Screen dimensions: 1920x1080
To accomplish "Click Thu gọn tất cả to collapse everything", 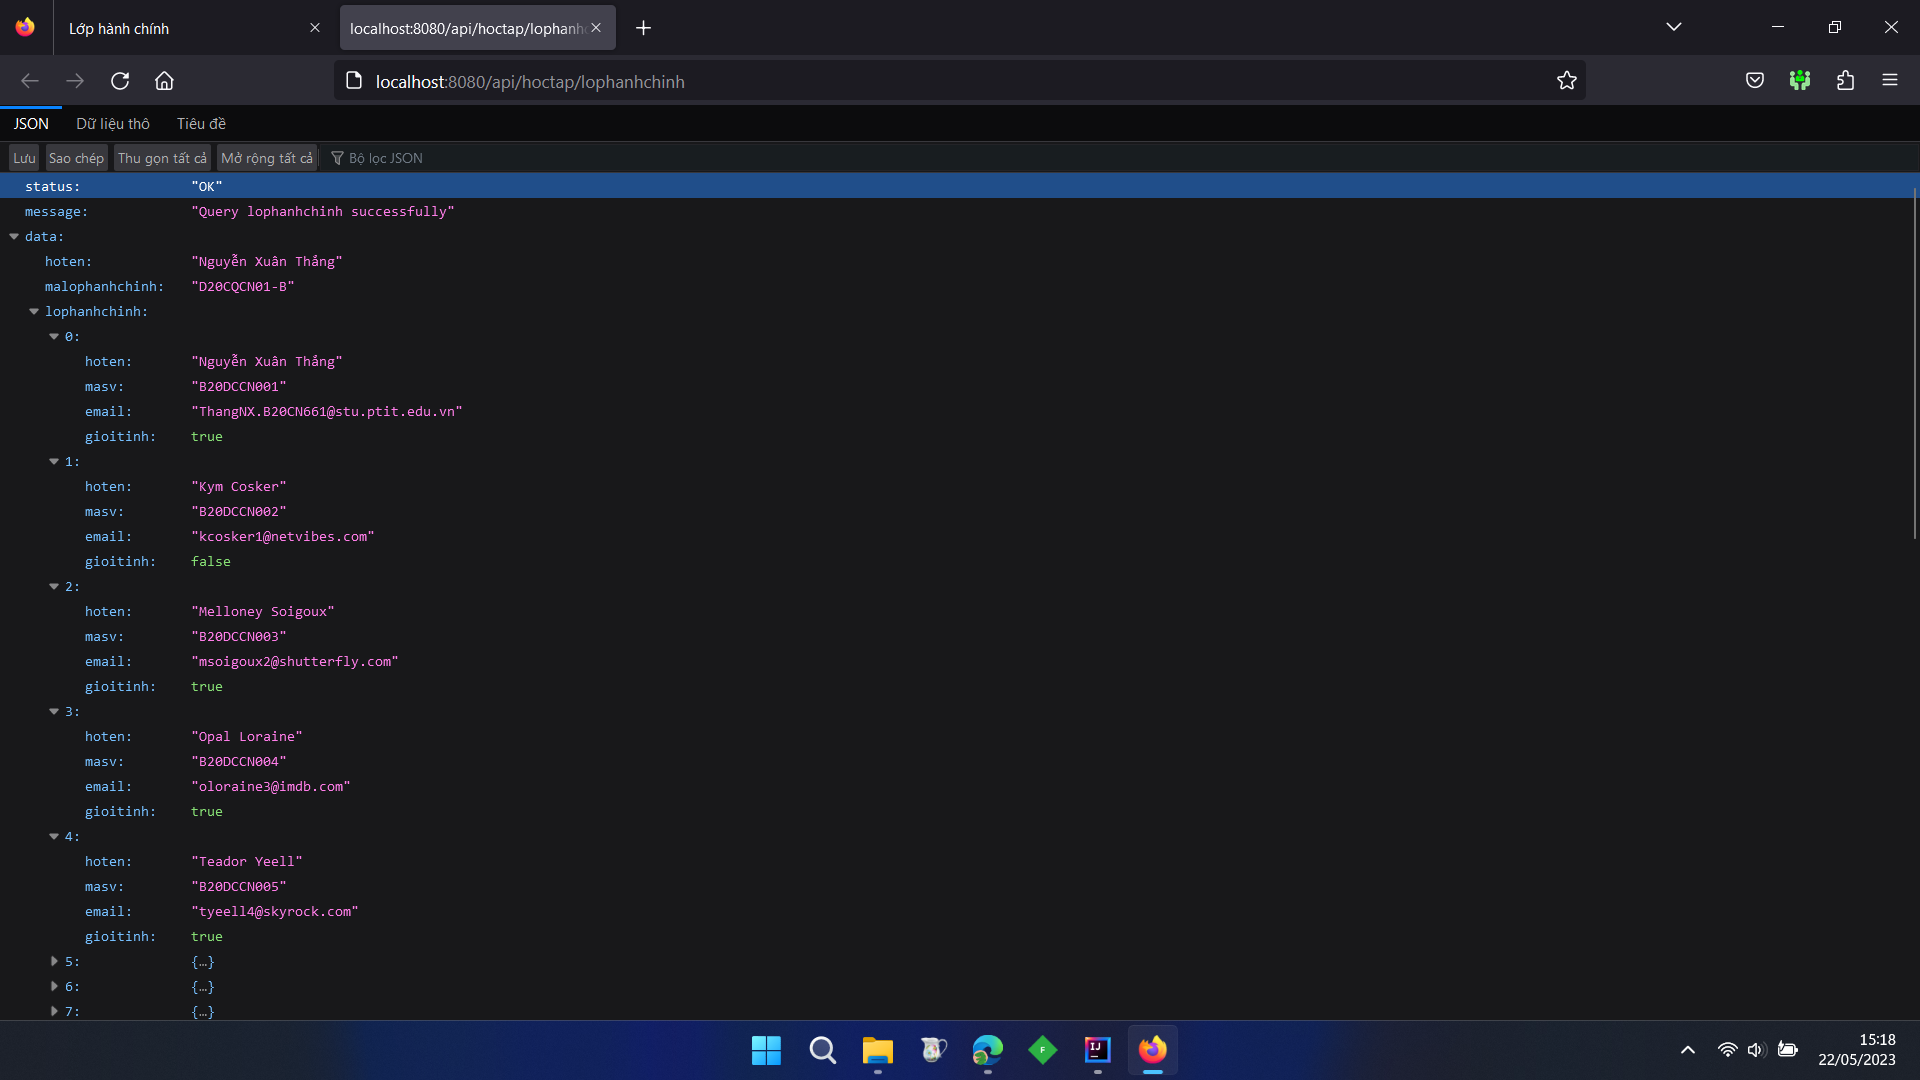I will coord(161,157).
